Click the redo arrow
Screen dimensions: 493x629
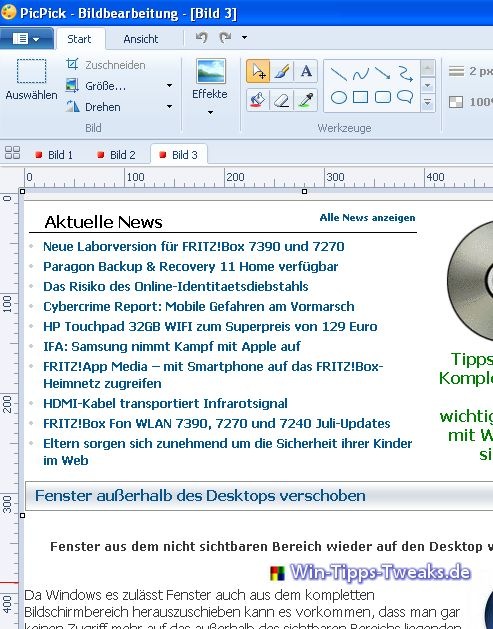point(225,38)
